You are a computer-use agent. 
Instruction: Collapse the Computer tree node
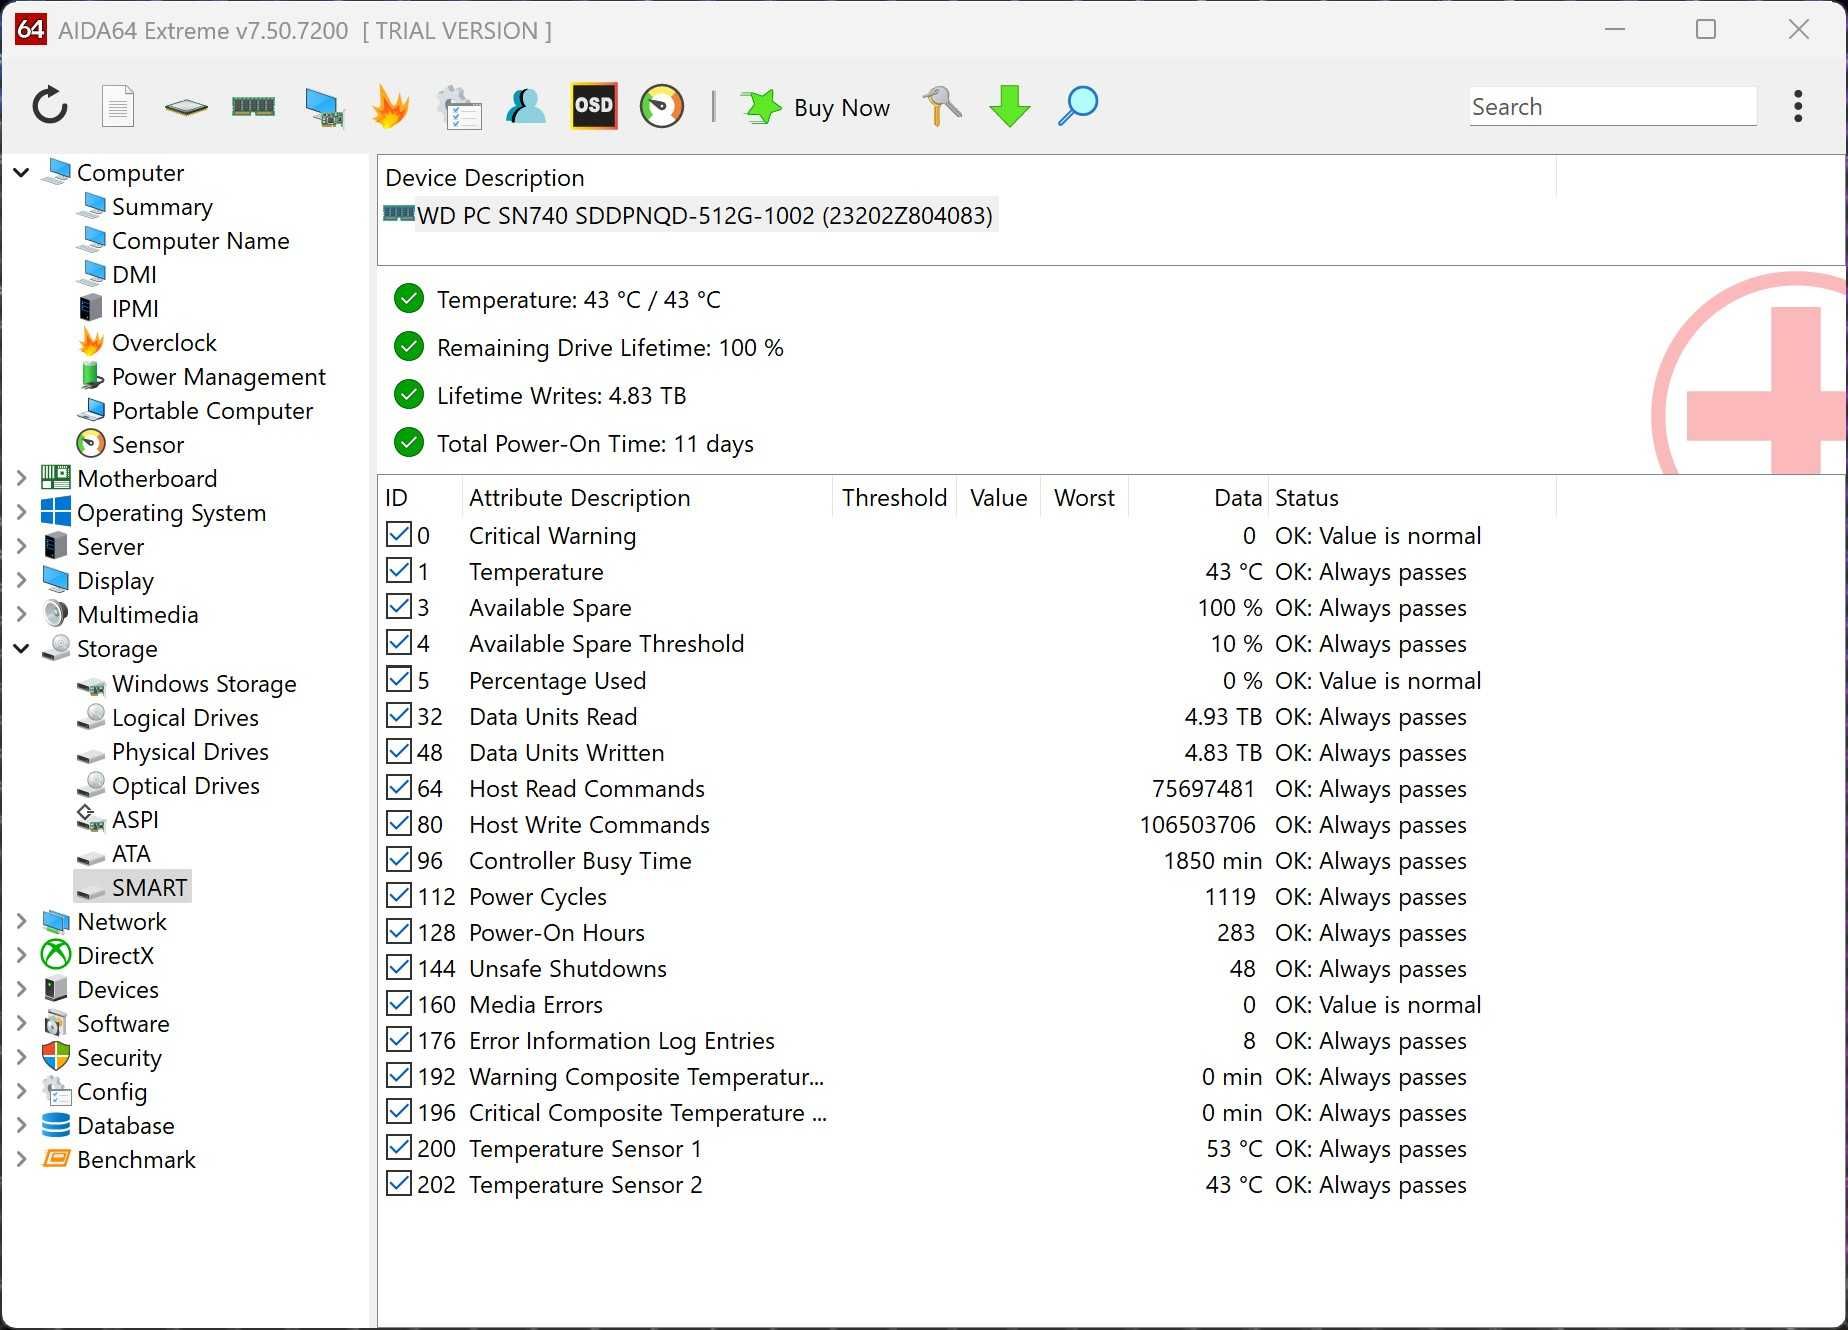point(21,172)
